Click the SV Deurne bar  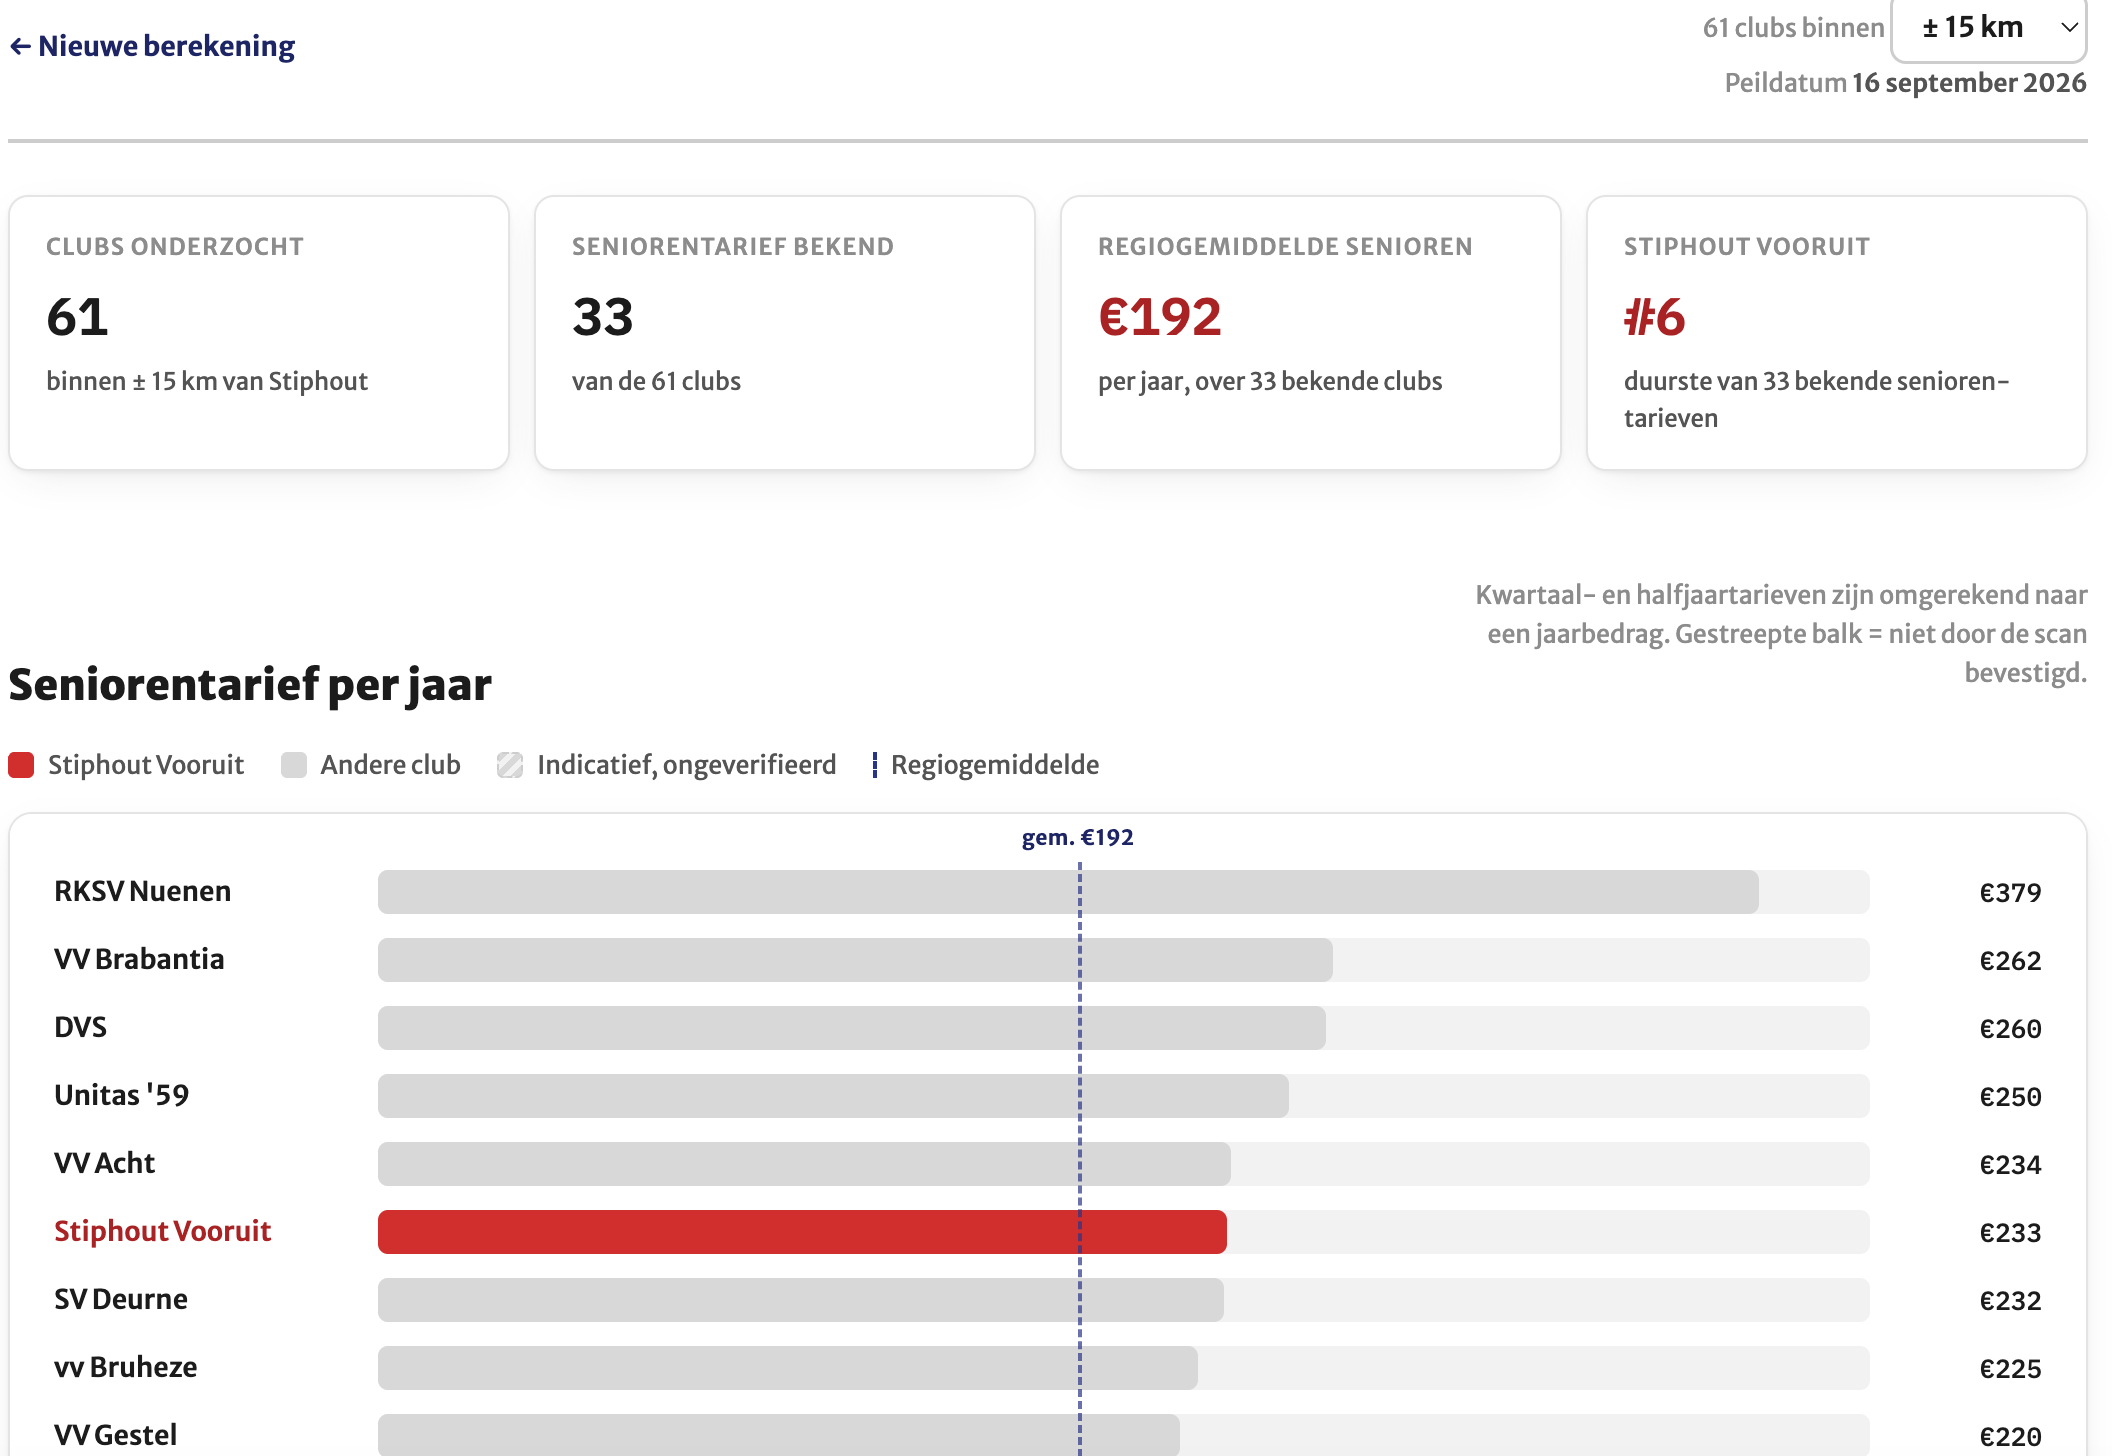click(x=801, y=1300)
